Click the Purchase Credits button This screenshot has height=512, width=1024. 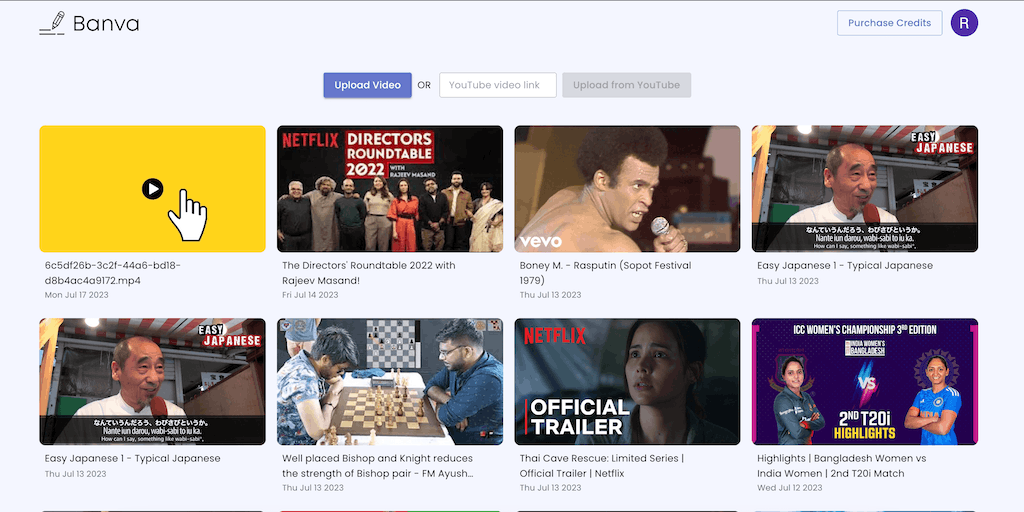(889, 23)
